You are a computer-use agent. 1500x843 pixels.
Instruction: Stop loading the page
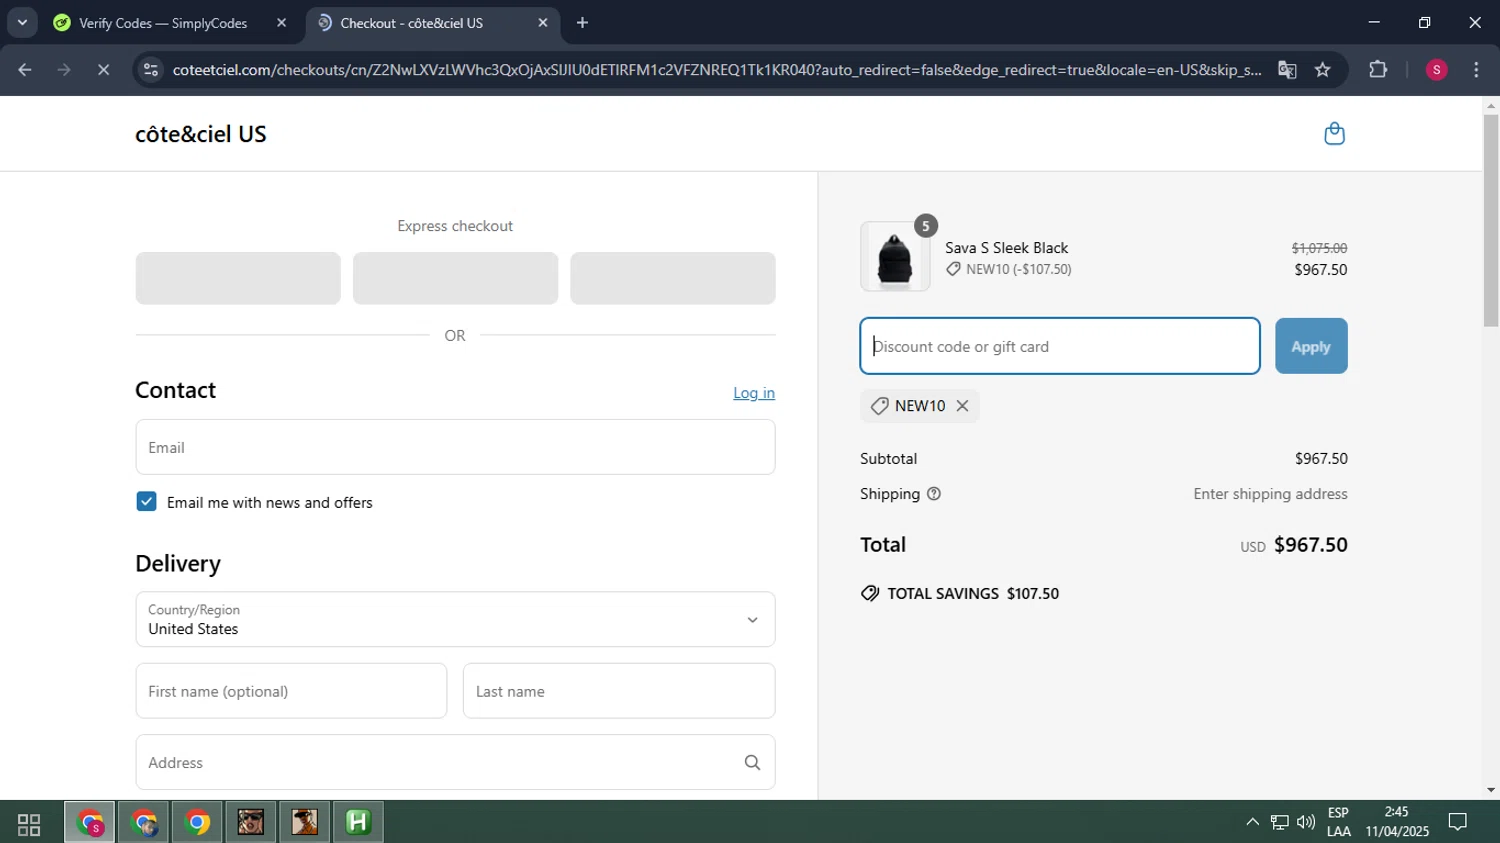(103, 70)
